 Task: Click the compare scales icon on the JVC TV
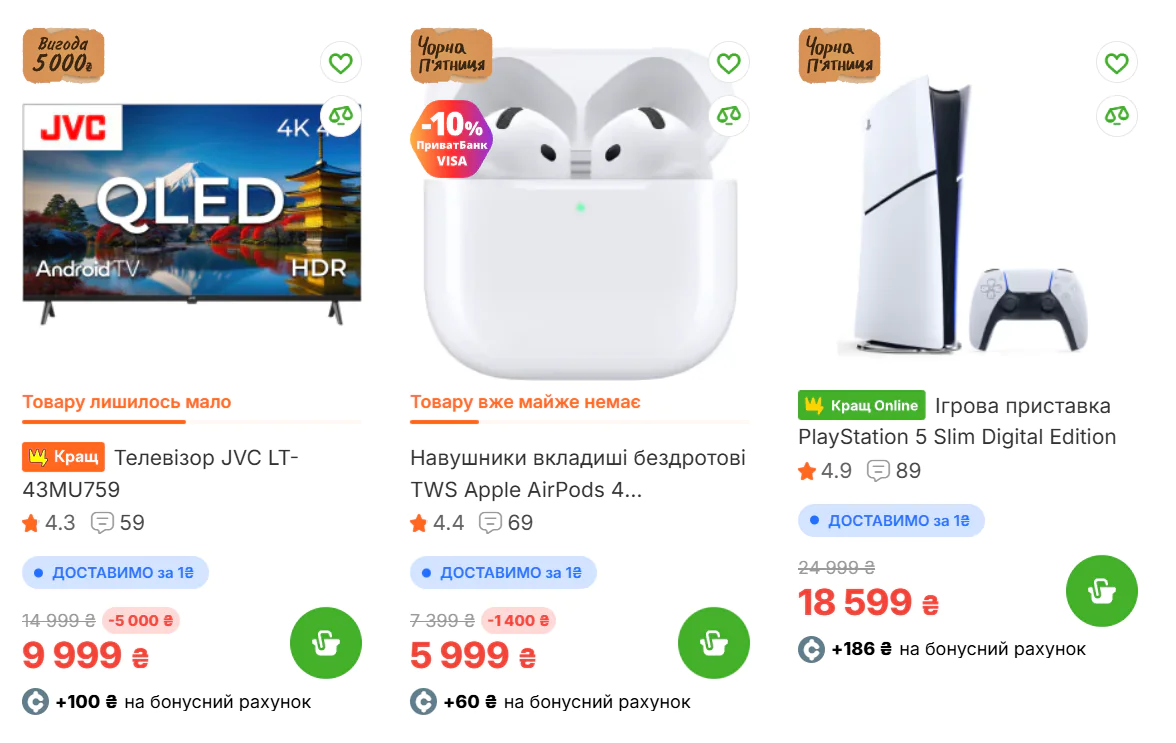click(341, 116)
